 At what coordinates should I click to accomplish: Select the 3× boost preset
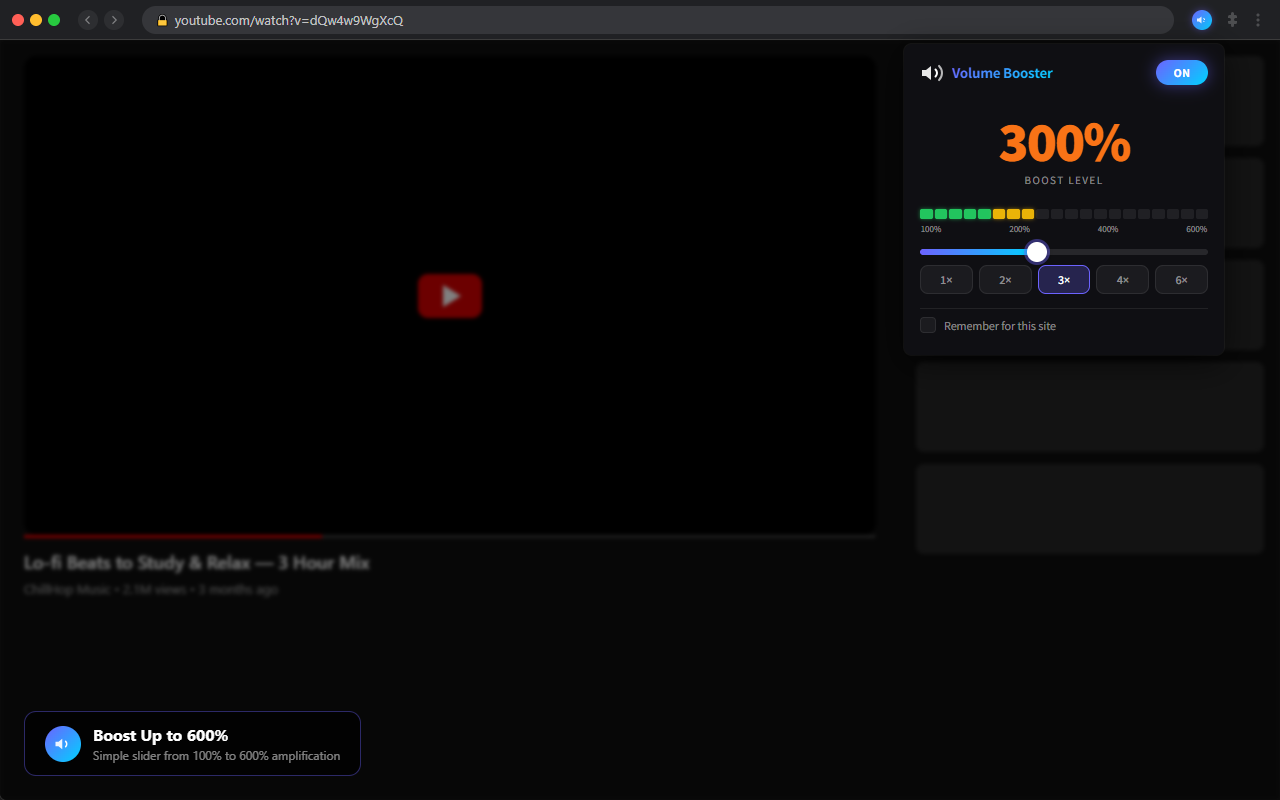(1064, 280)
